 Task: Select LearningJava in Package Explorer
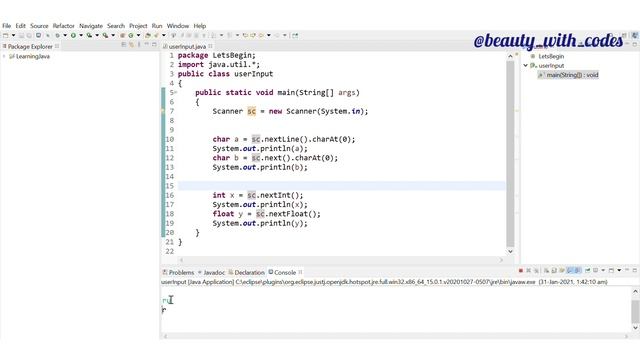tap(29, 56)
